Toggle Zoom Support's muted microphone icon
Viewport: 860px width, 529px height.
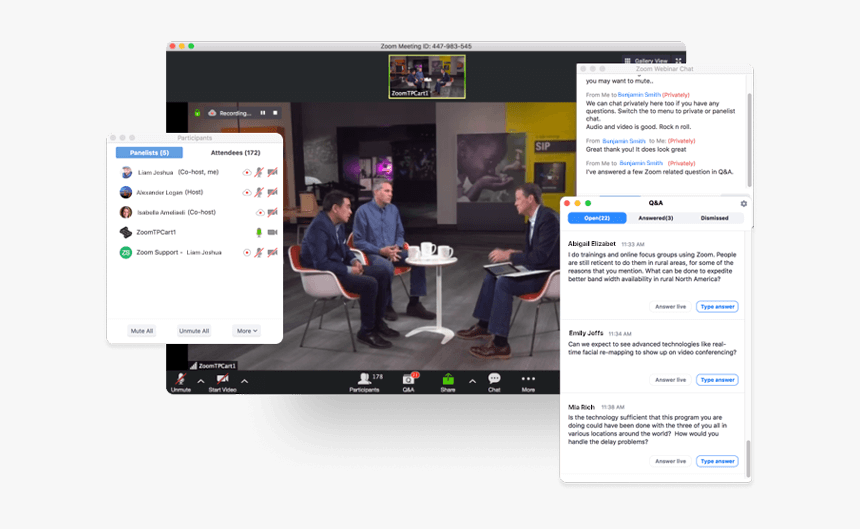point(259,252)
